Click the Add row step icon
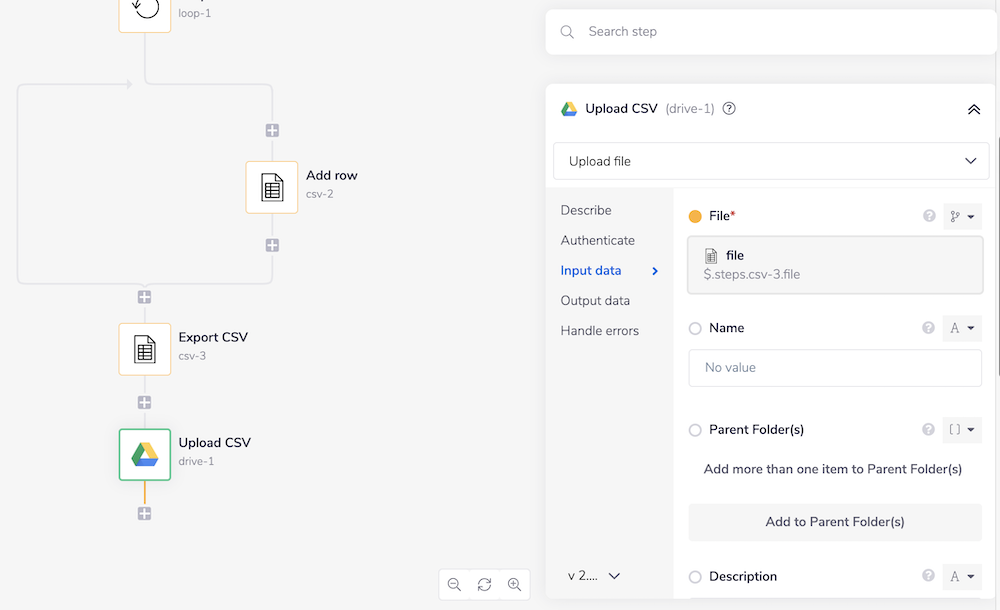 point(272,187)
